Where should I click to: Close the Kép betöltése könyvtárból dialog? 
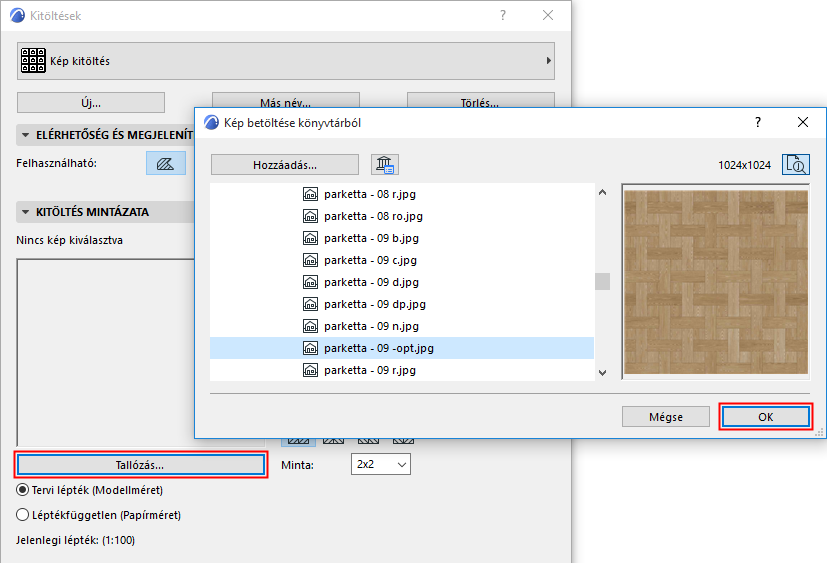803,122
